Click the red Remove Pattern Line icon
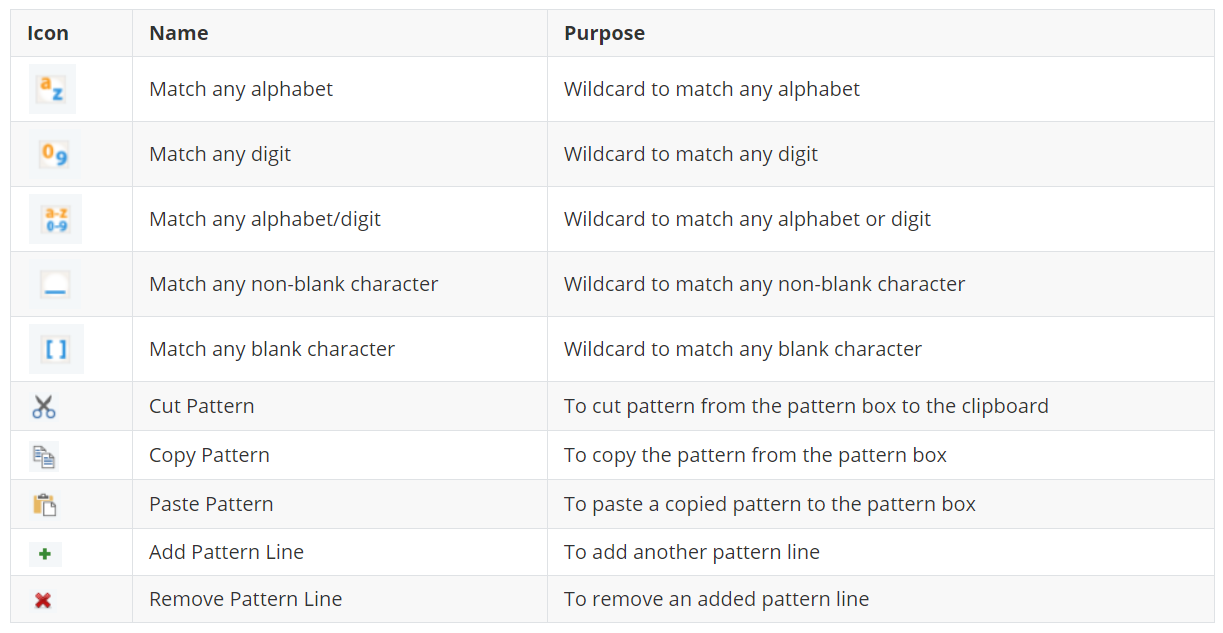Screen dimensions: 1223x633 pos(43,600)
